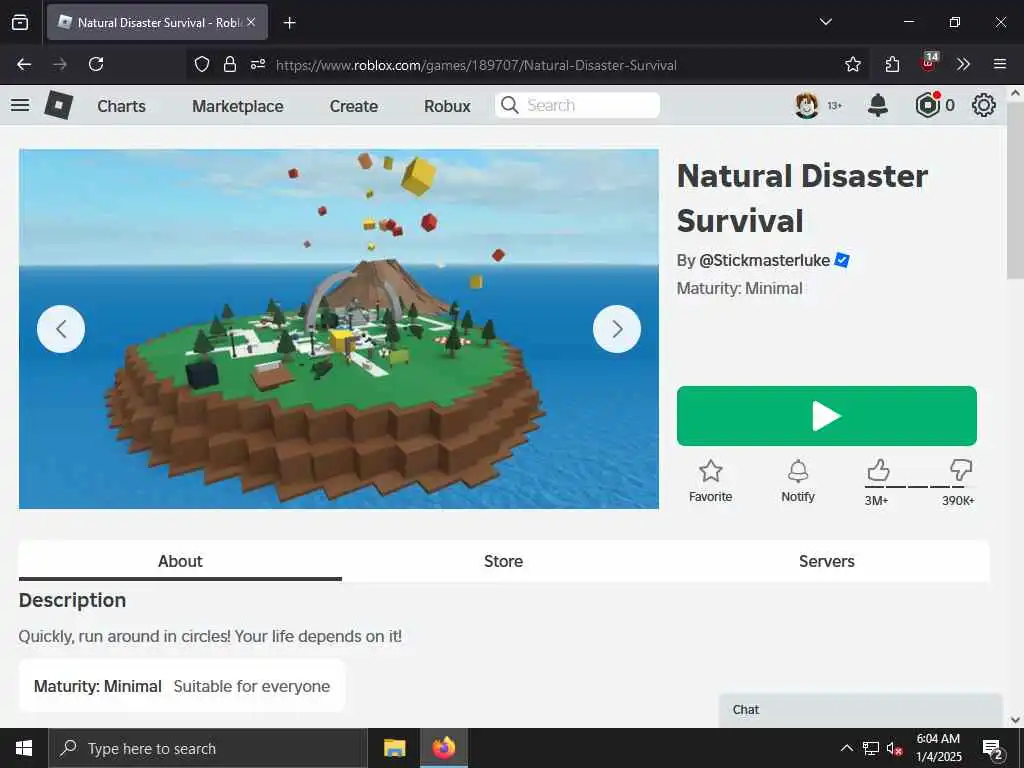Favorite this game with the star
This screenshot has height=768, width=1024.
[711, 481]
